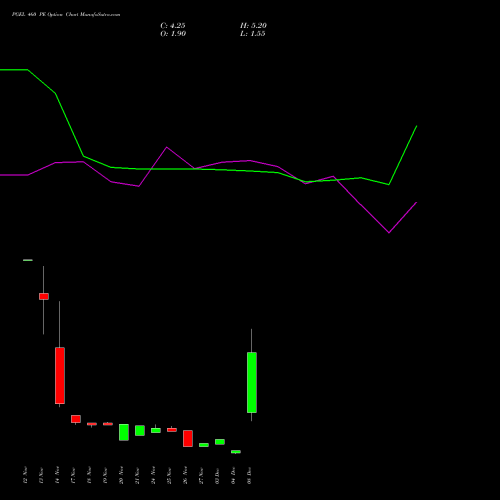Click the large red candle above 14 Nov

(x=60, y=376)
